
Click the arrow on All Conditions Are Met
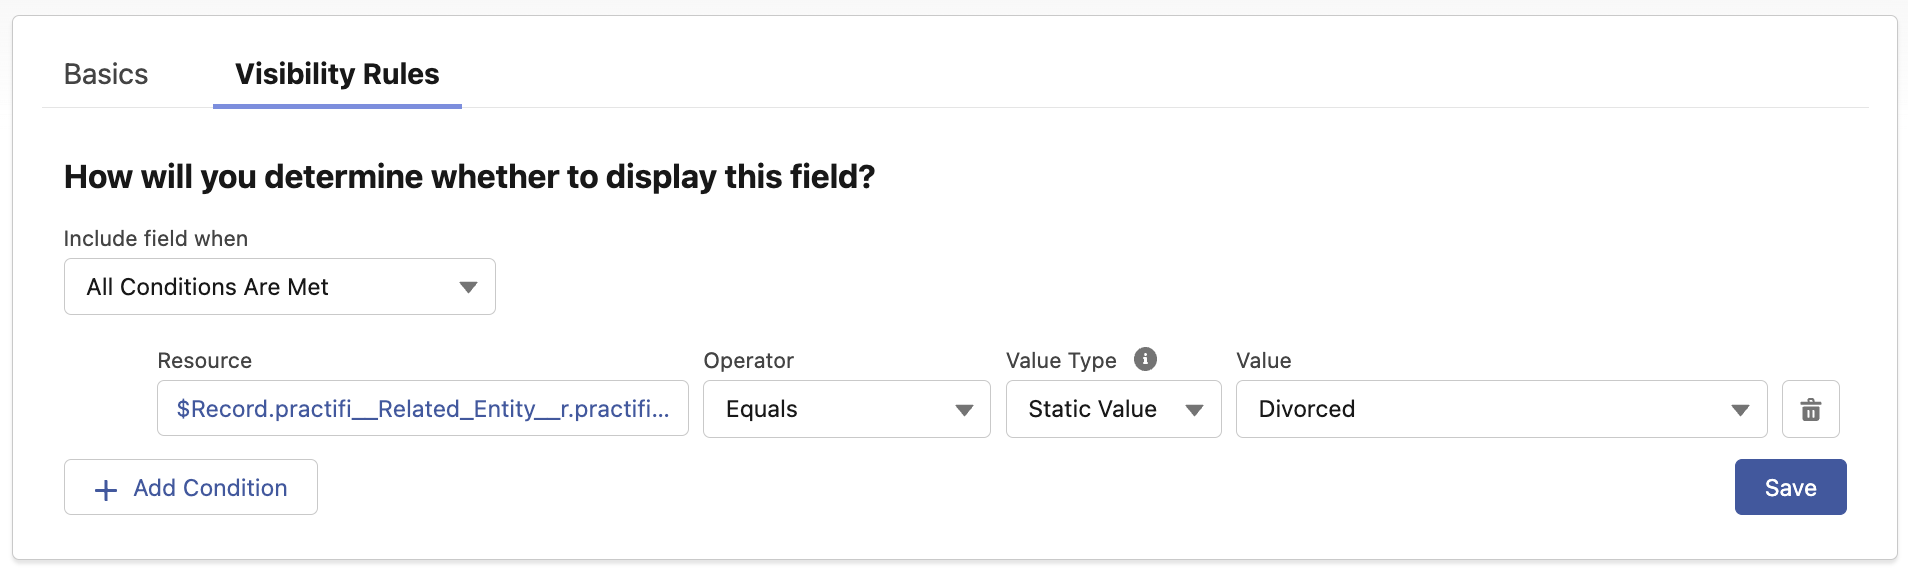coord(468,287)
